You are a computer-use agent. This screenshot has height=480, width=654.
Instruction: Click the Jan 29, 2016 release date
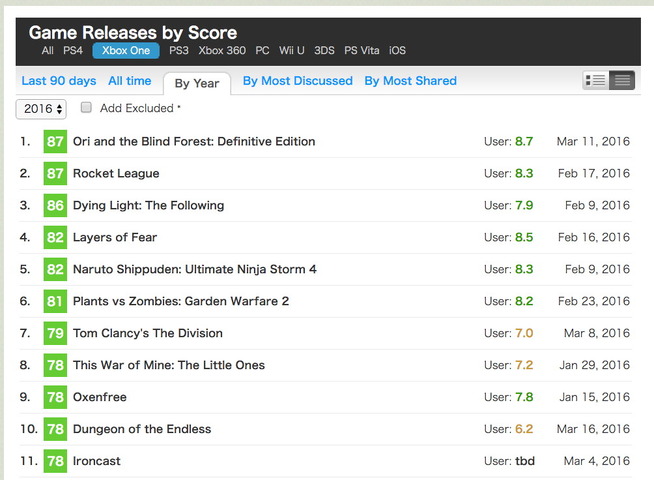[x=594, y=365]
